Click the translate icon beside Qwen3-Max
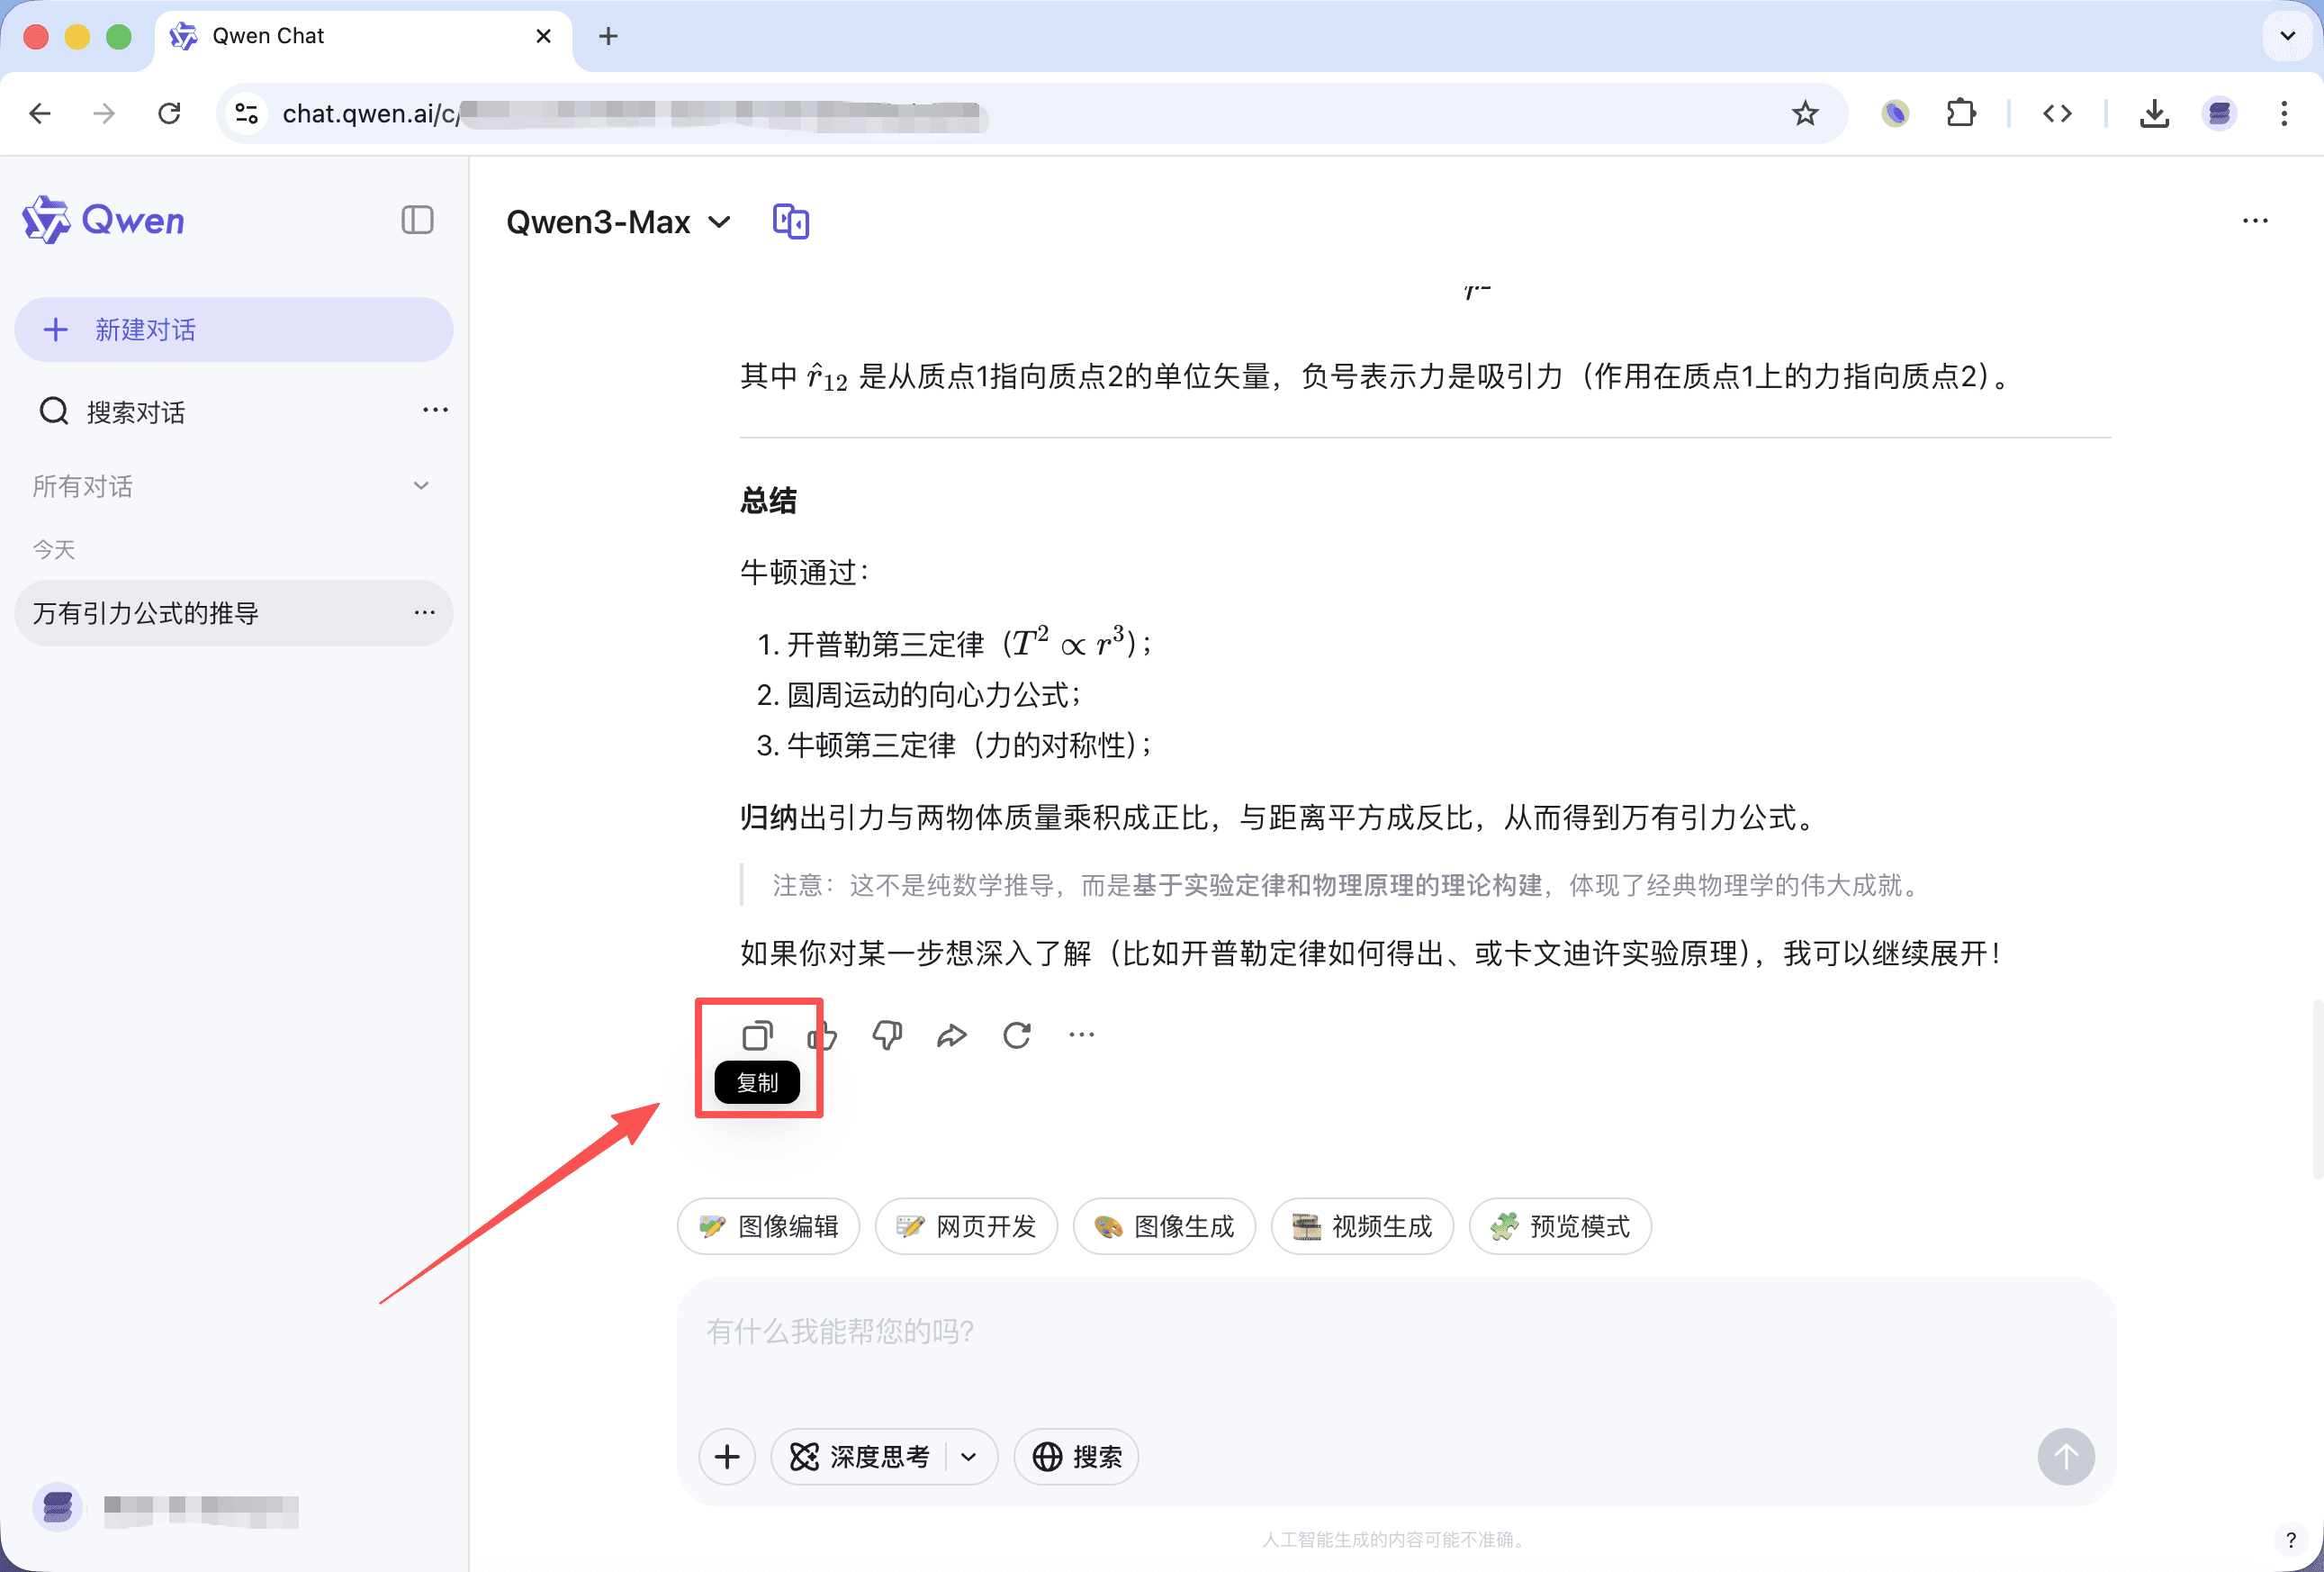The height and width of the screenshot is (1572, 2324). point(790,221)
